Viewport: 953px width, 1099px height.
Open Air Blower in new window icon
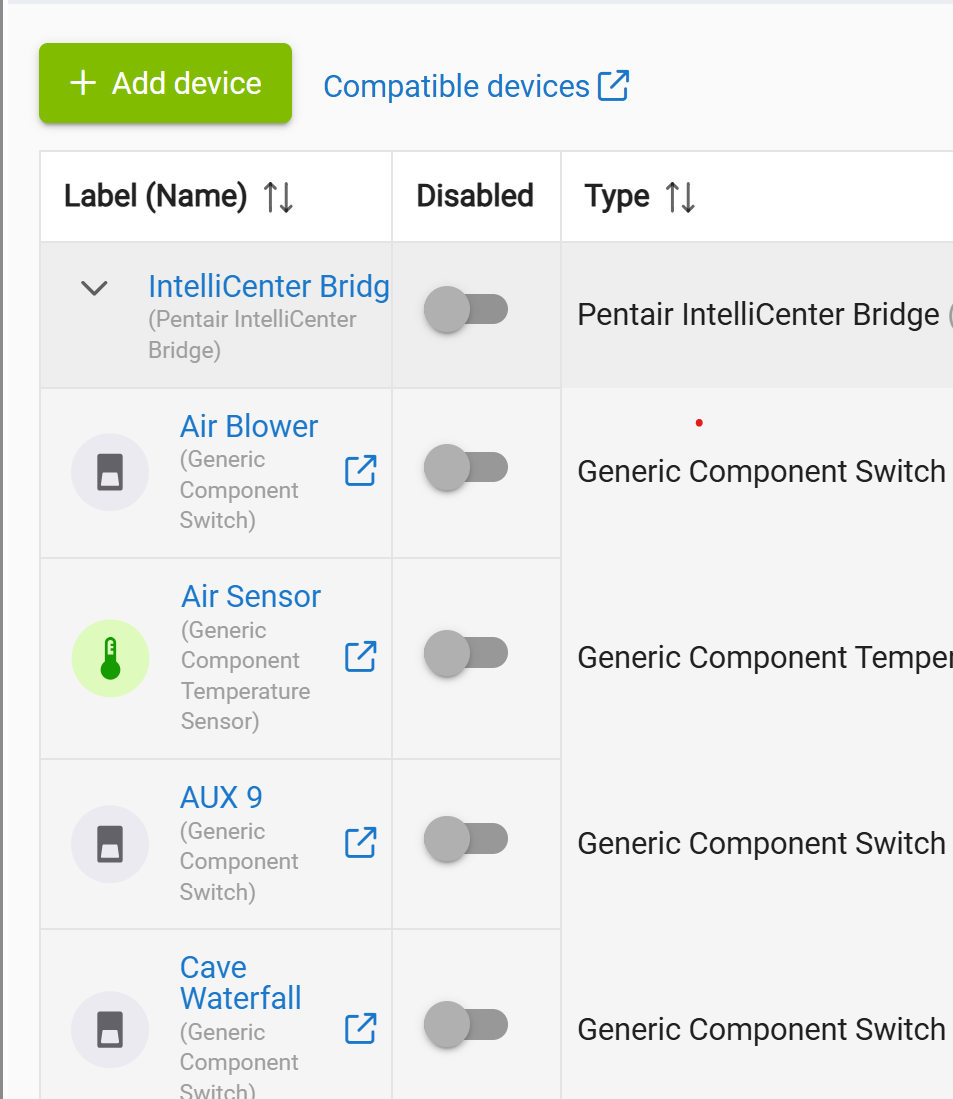tap(360, 470)
